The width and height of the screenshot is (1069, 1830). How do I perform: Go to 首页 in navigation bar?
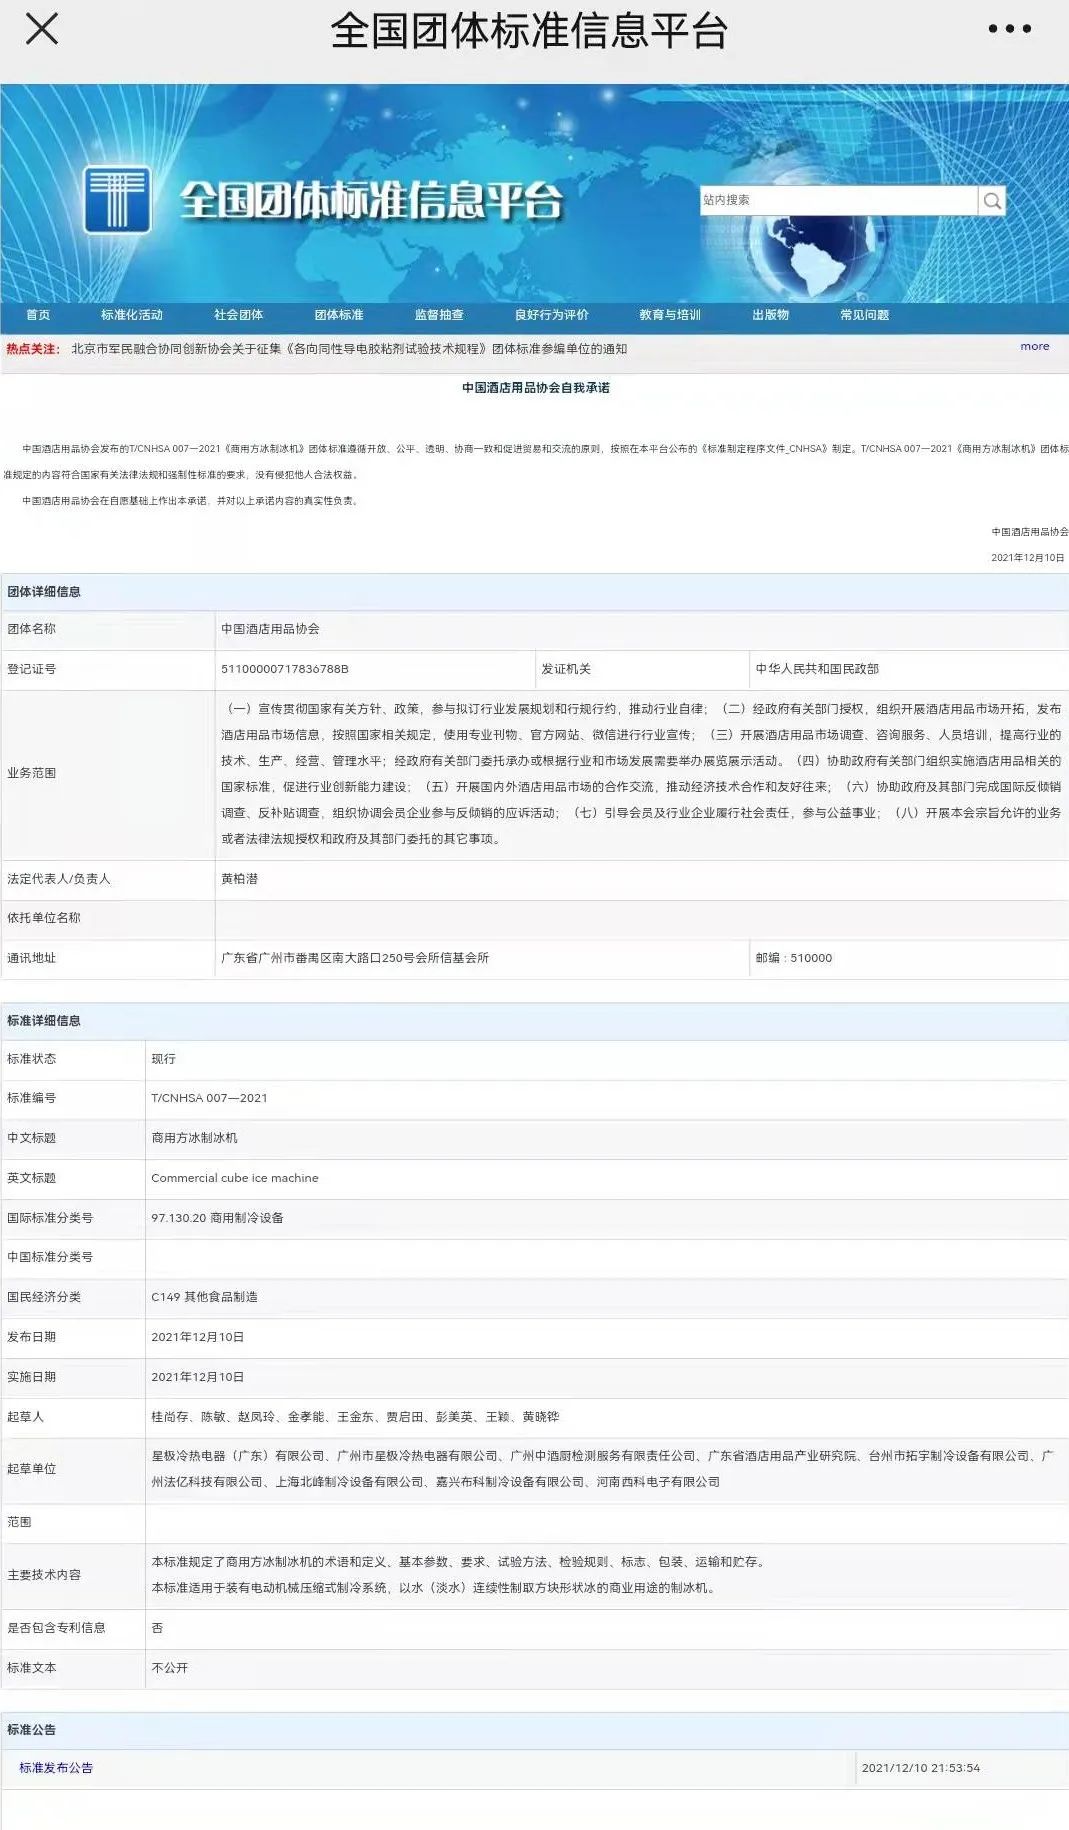(38, 315)
